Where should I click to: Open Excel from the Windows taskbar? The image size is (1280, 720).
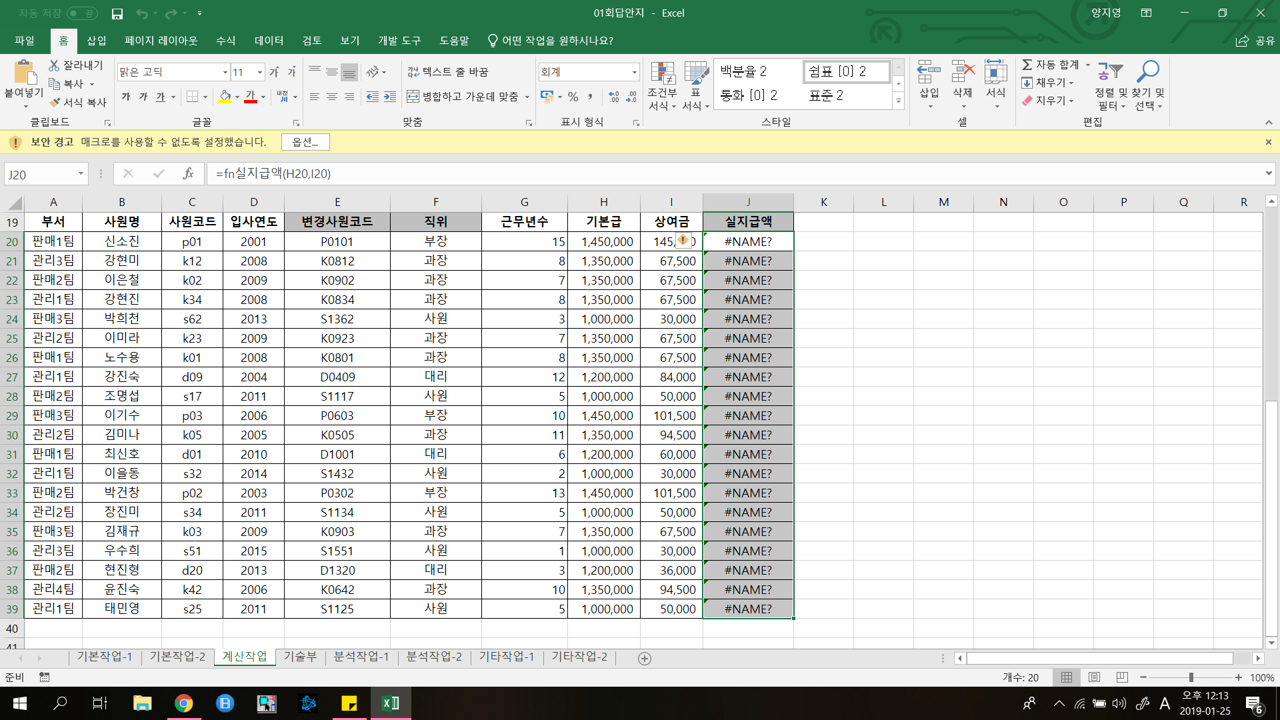pyautogui.click(x=390, y=703)
